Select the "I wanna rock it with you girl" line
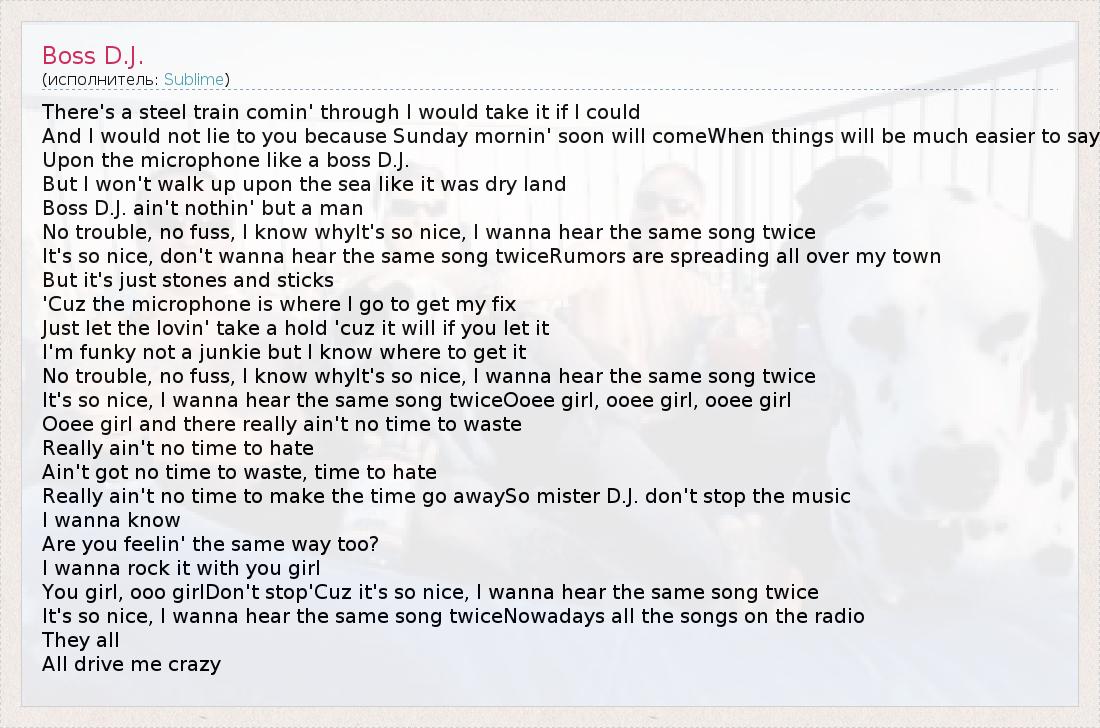Screen dimensions: 1100x728 (181, 568)
